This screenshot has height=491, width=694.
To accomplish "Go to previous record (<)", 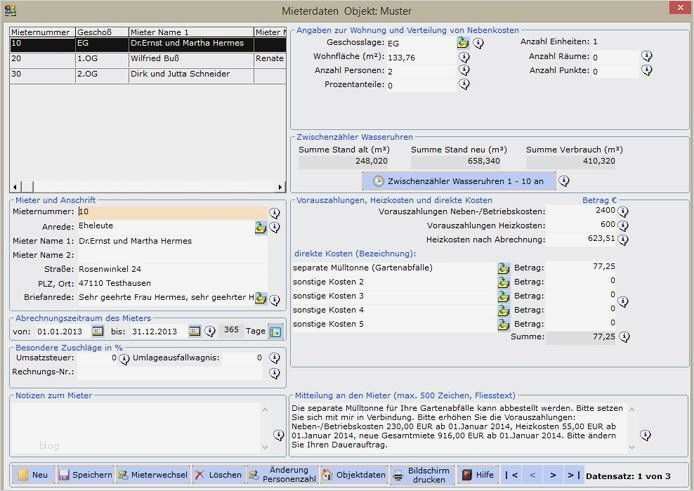I will point(532,476).
